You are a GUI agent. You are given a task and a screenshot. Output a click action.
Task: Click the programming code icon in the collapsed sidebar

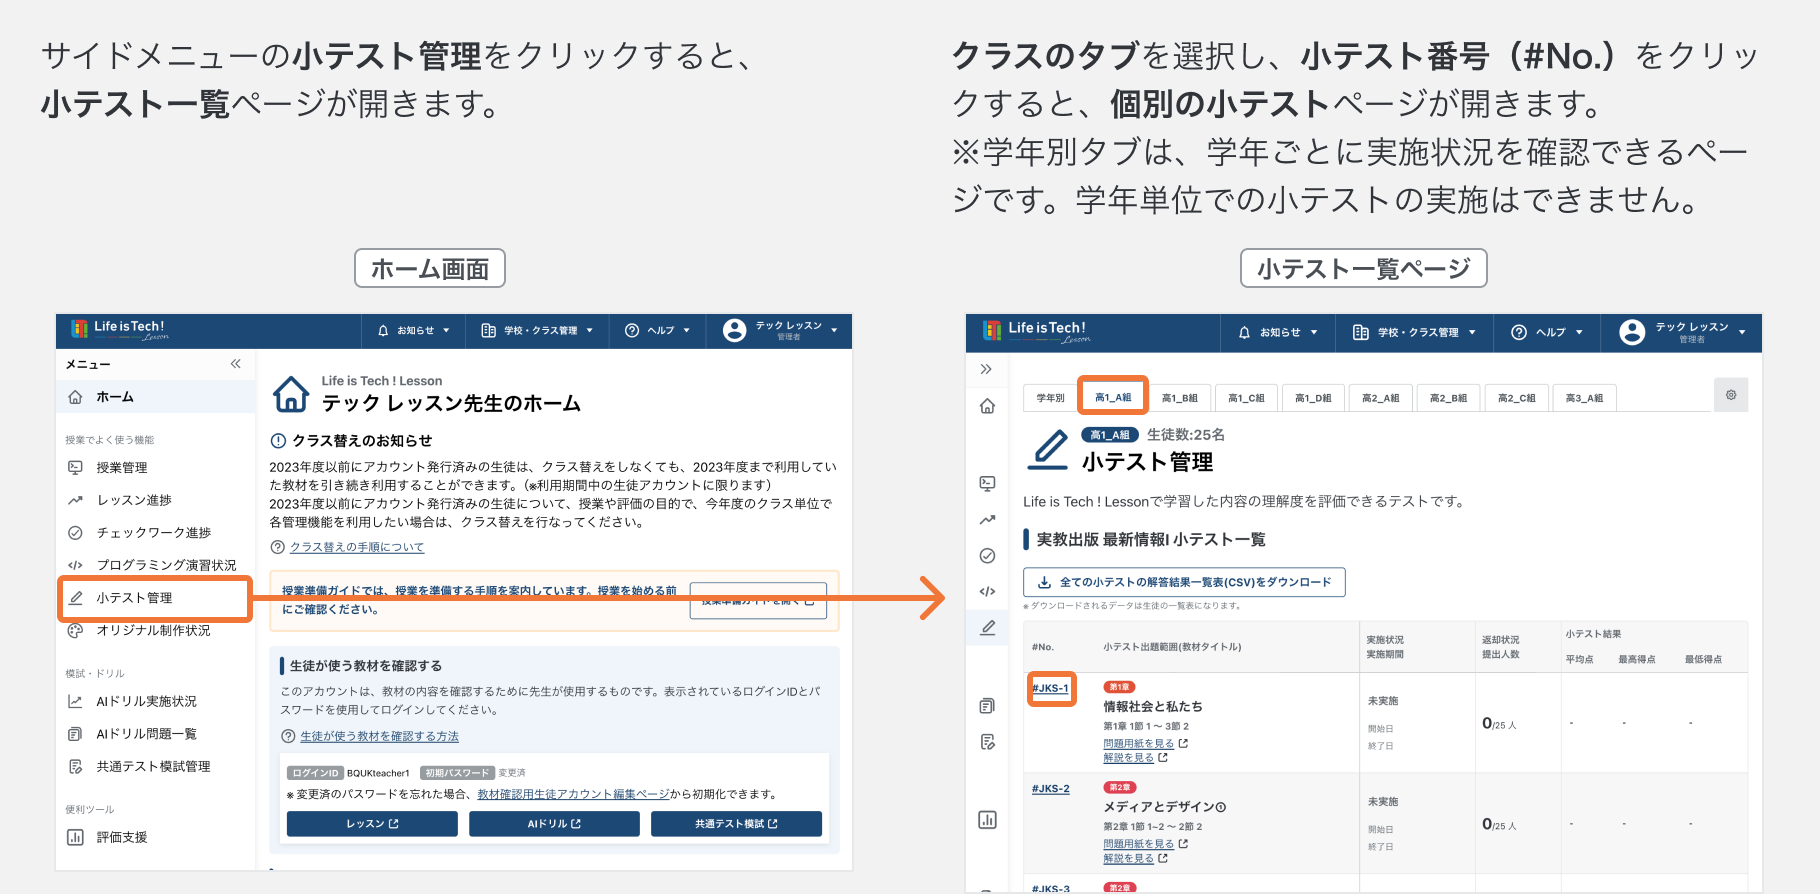pyautogui.click(x=987, y=592)
